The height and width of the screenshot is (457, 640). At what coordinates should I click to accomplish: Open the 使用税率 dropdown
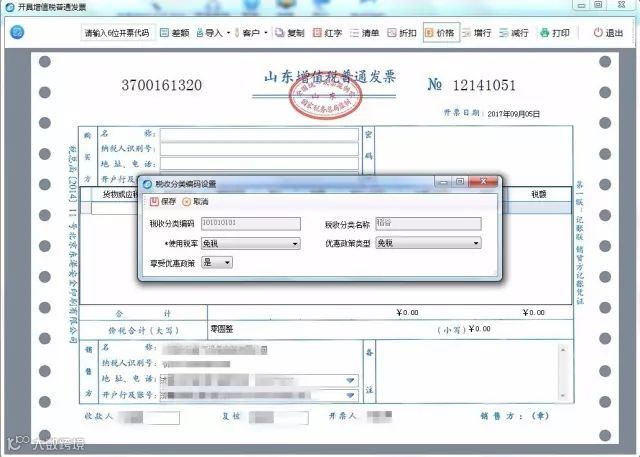[251, 243]
